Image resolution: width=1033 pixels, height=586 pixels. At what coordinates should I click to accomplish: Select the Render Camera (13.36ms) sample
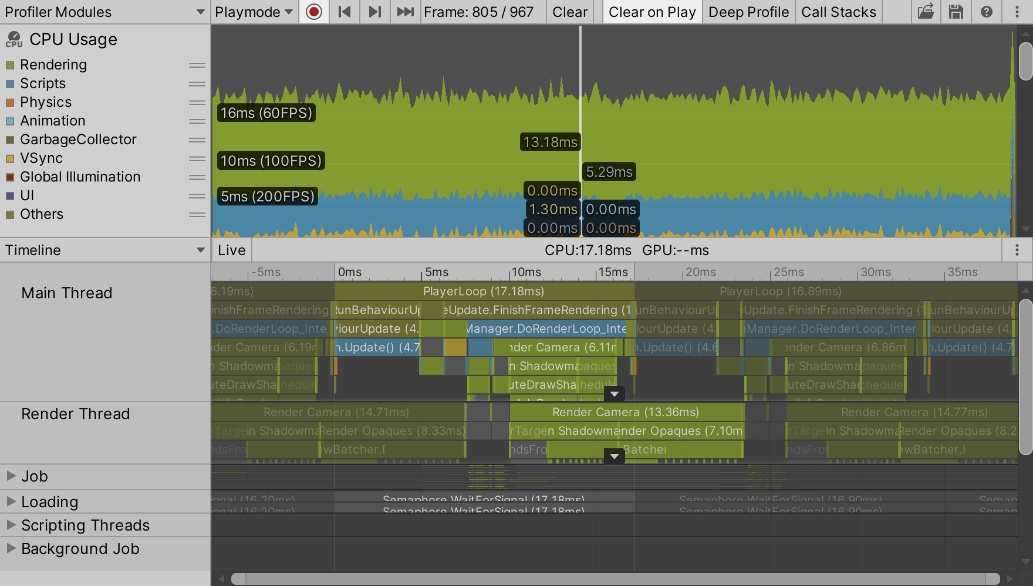(x=625, y=412)
